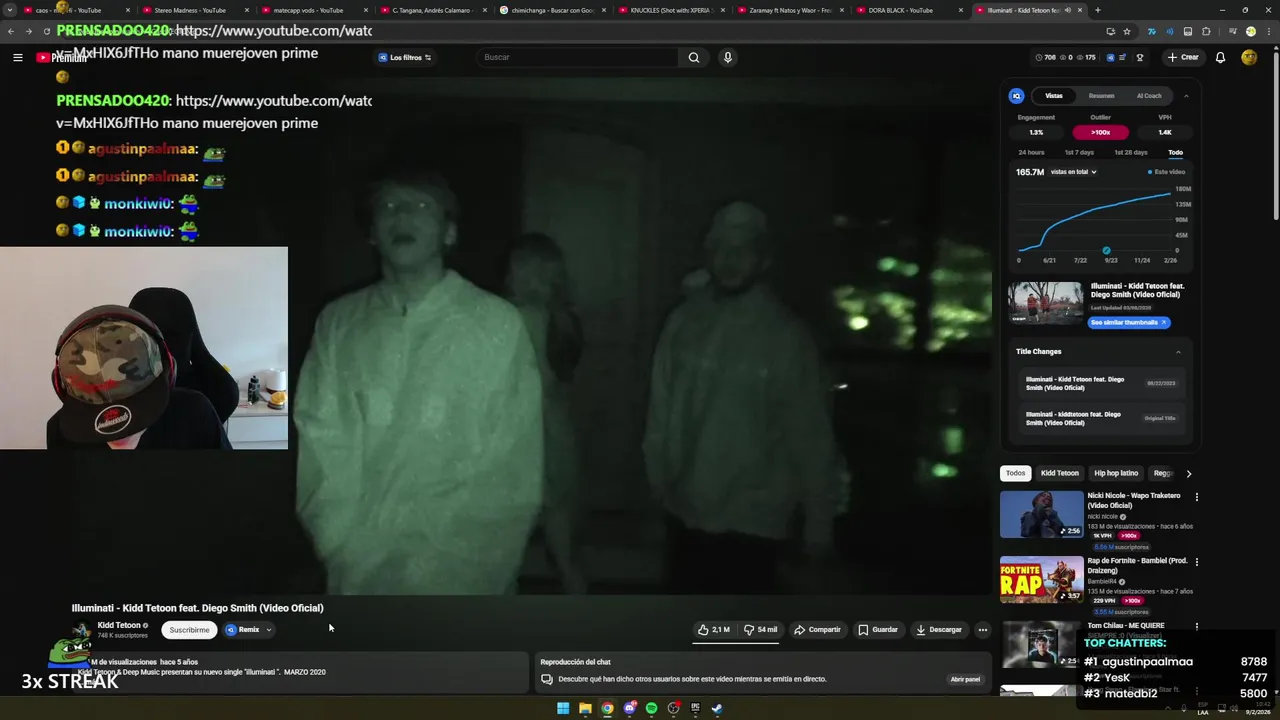Subscribe to Kidd Tetoon with Suscribirme
Viewport: 1280px width, 720px height.
coord(189,630)
